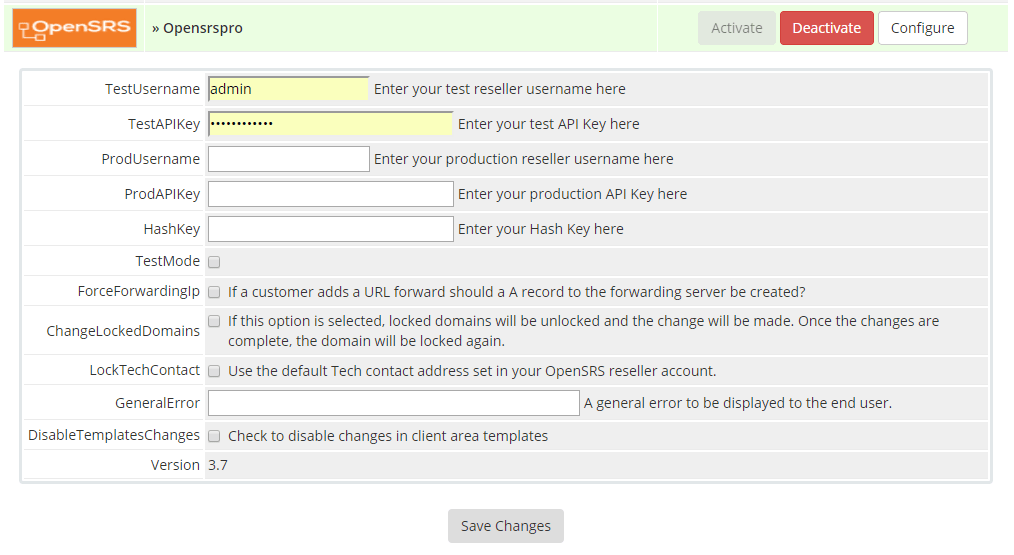
Task: Click the HashKey label
Action: [x=171, y=228]
